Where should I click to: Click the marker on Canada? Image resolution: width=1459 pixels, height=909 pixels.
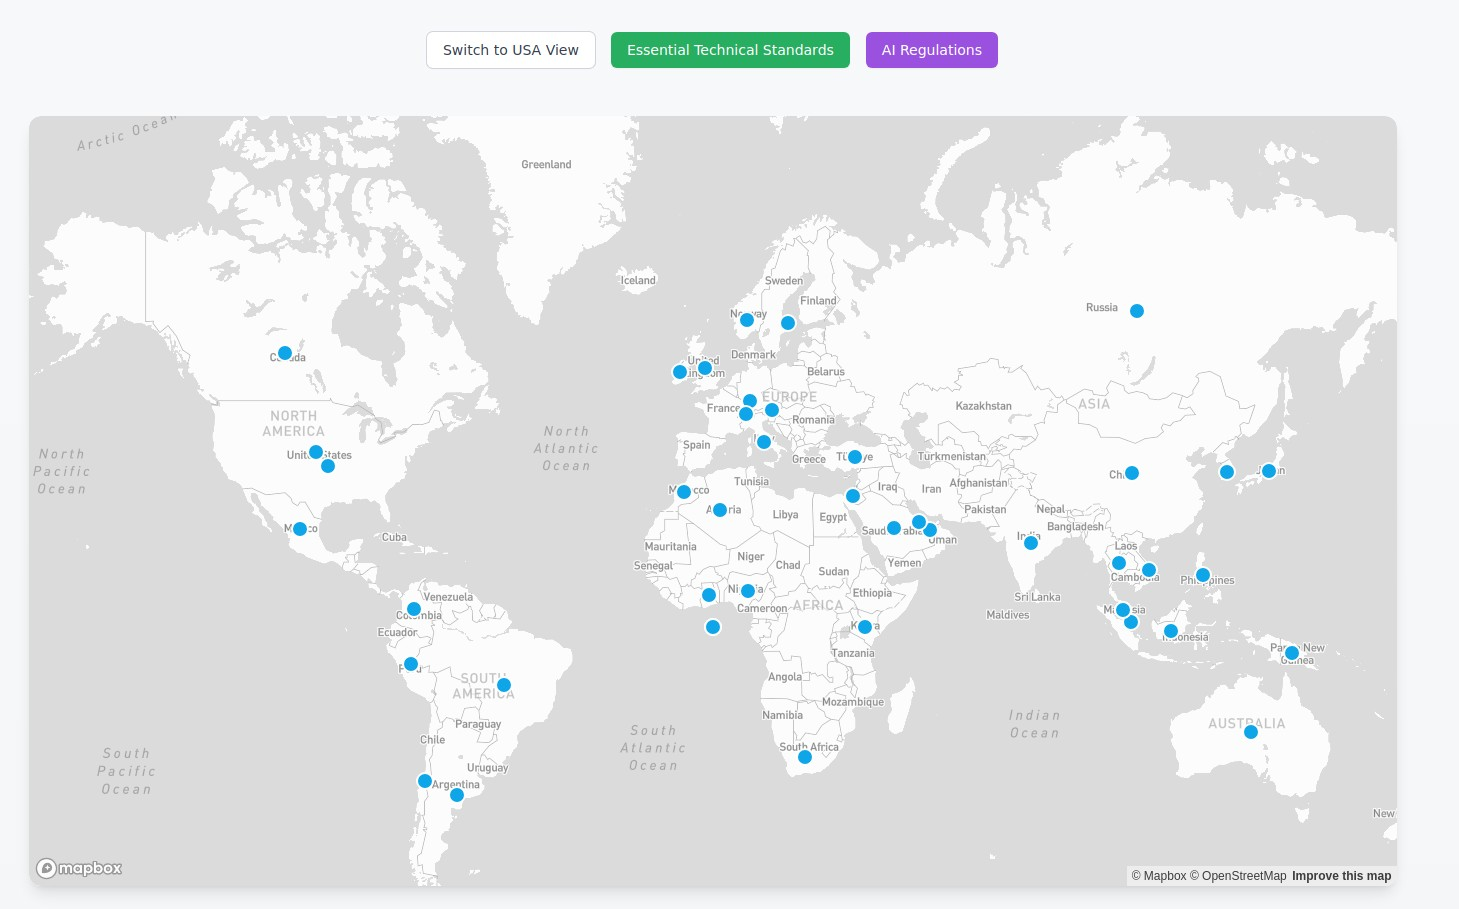[x=284, y=352]
